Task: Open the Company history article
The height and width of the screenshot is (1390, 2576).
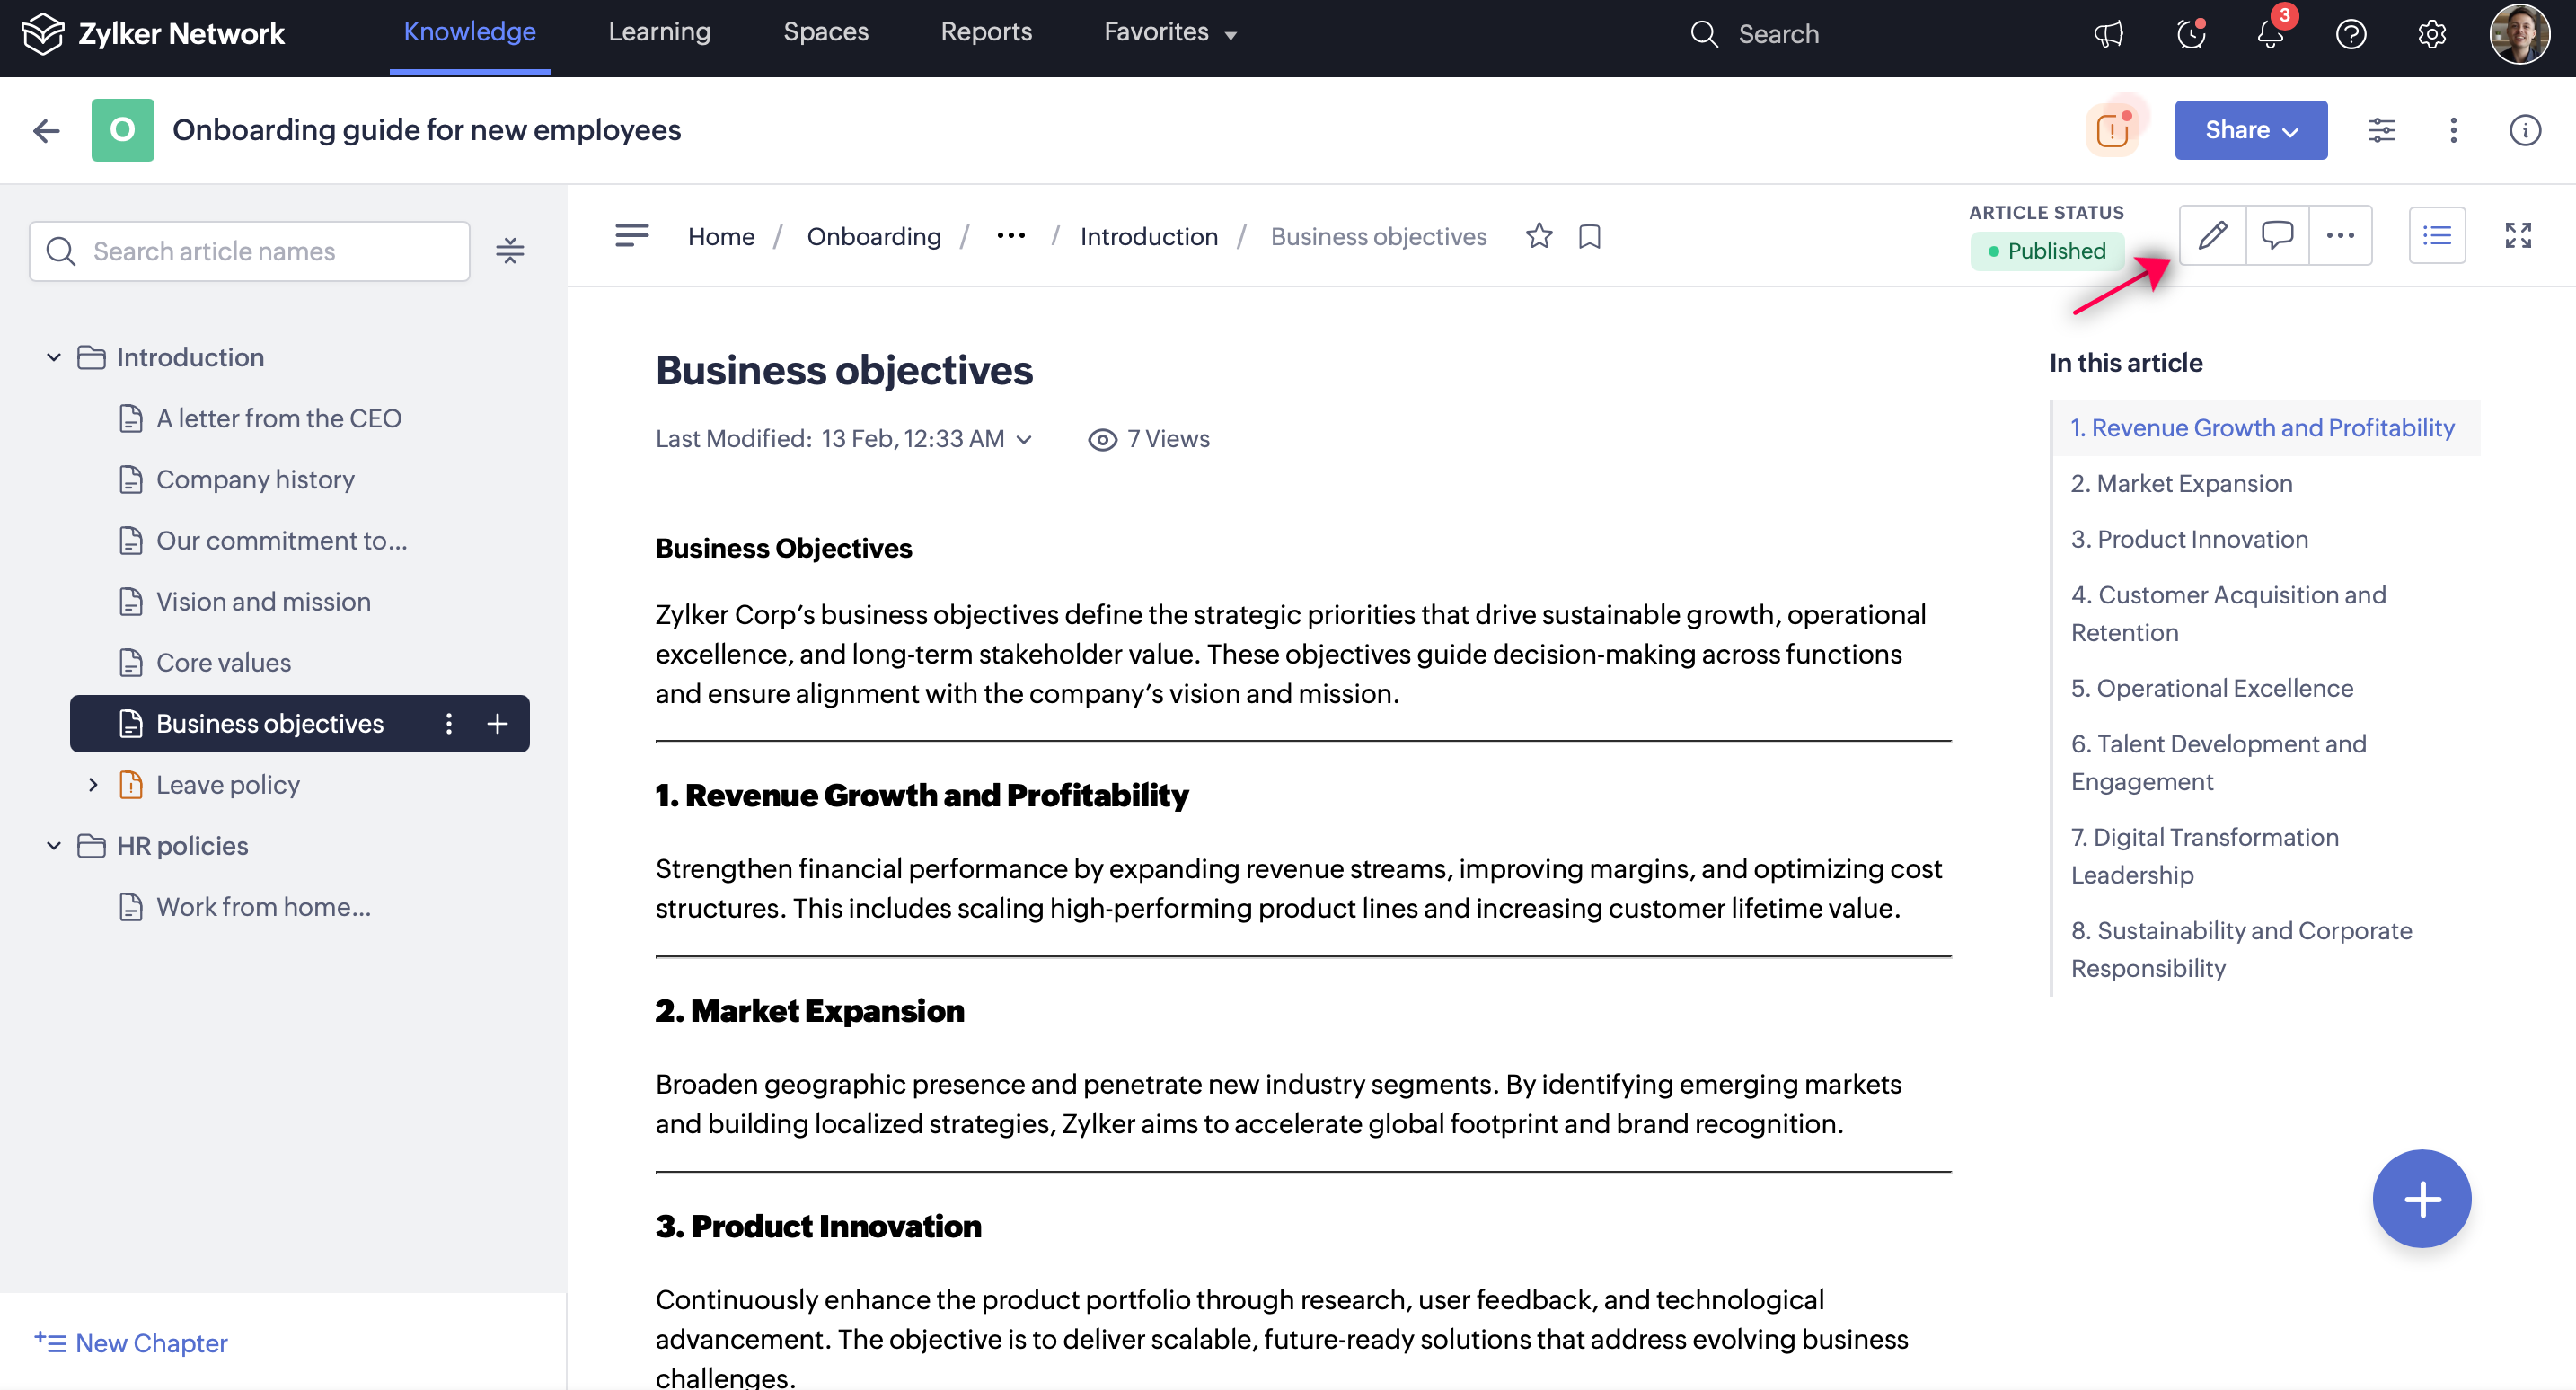Action: click(x=255, y=480)
